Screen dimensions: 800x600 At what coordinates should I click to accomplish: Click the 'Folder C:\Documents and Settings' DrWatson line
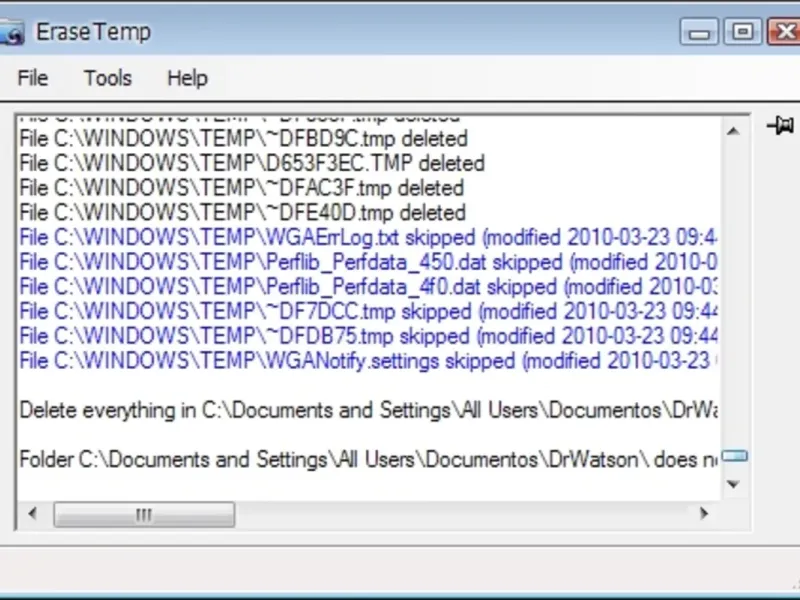click(x=368, y=460)
